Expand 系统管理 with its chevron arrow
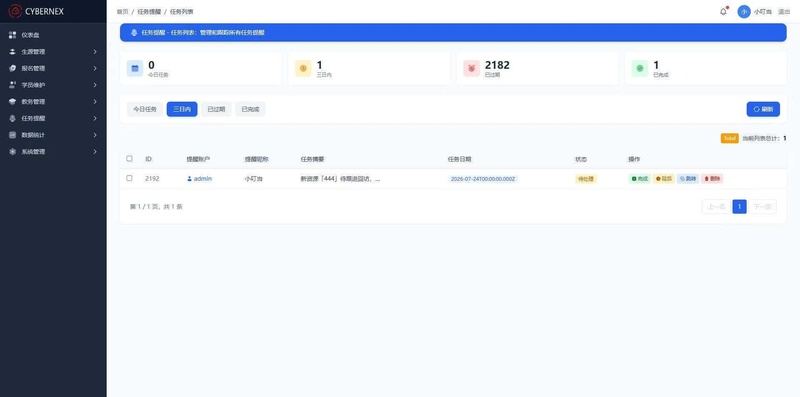Image resolution: width=800 pixels, height=397 pixels. tap(95, 152)
